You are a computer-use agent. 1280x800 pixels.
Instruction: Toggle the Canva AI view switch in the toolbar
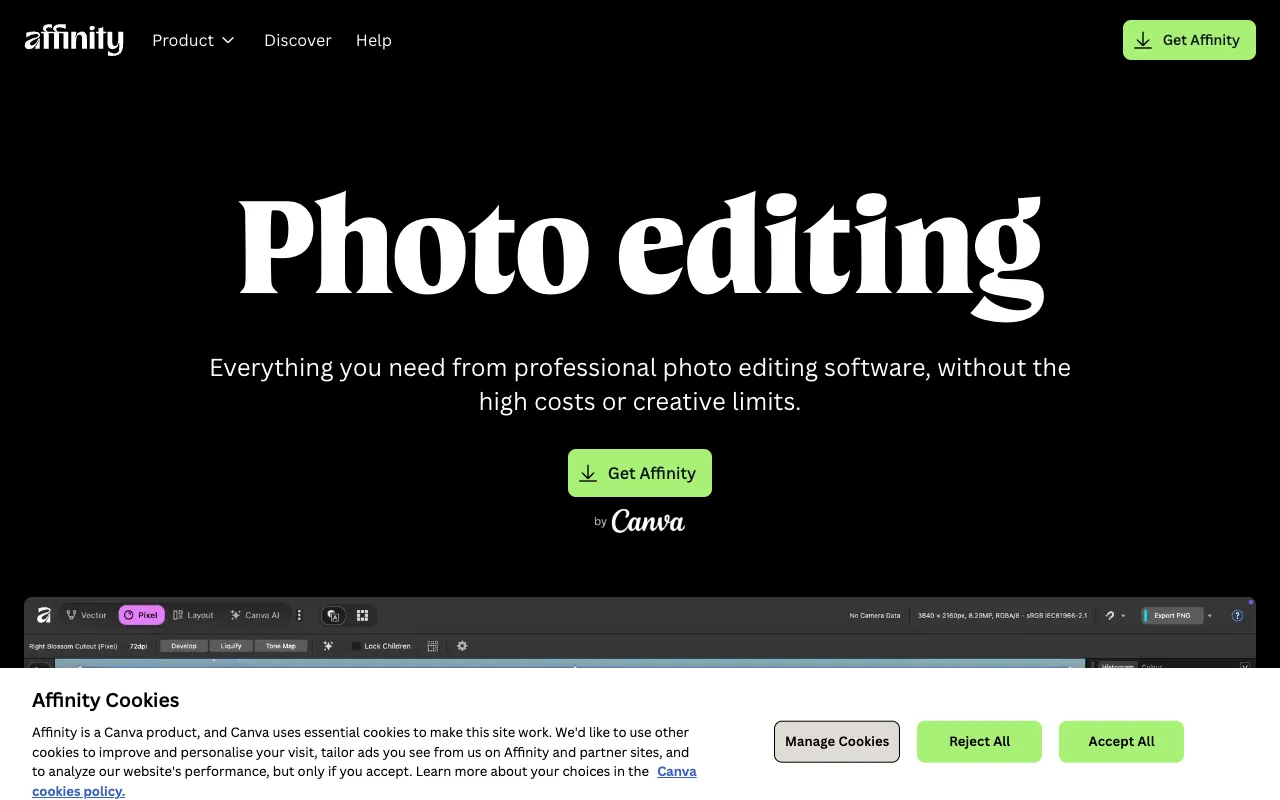333,615
